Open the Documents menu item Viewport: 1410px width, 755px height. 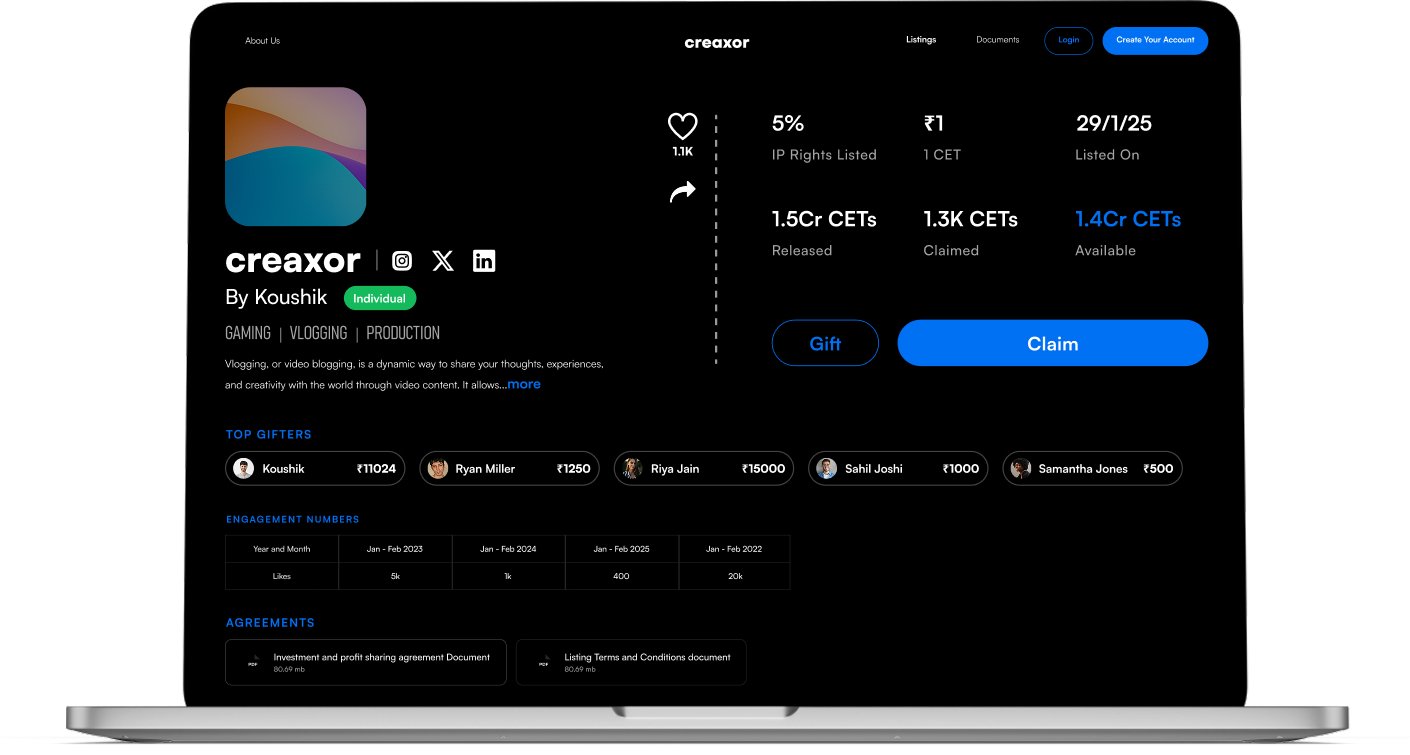click(997, 40)
